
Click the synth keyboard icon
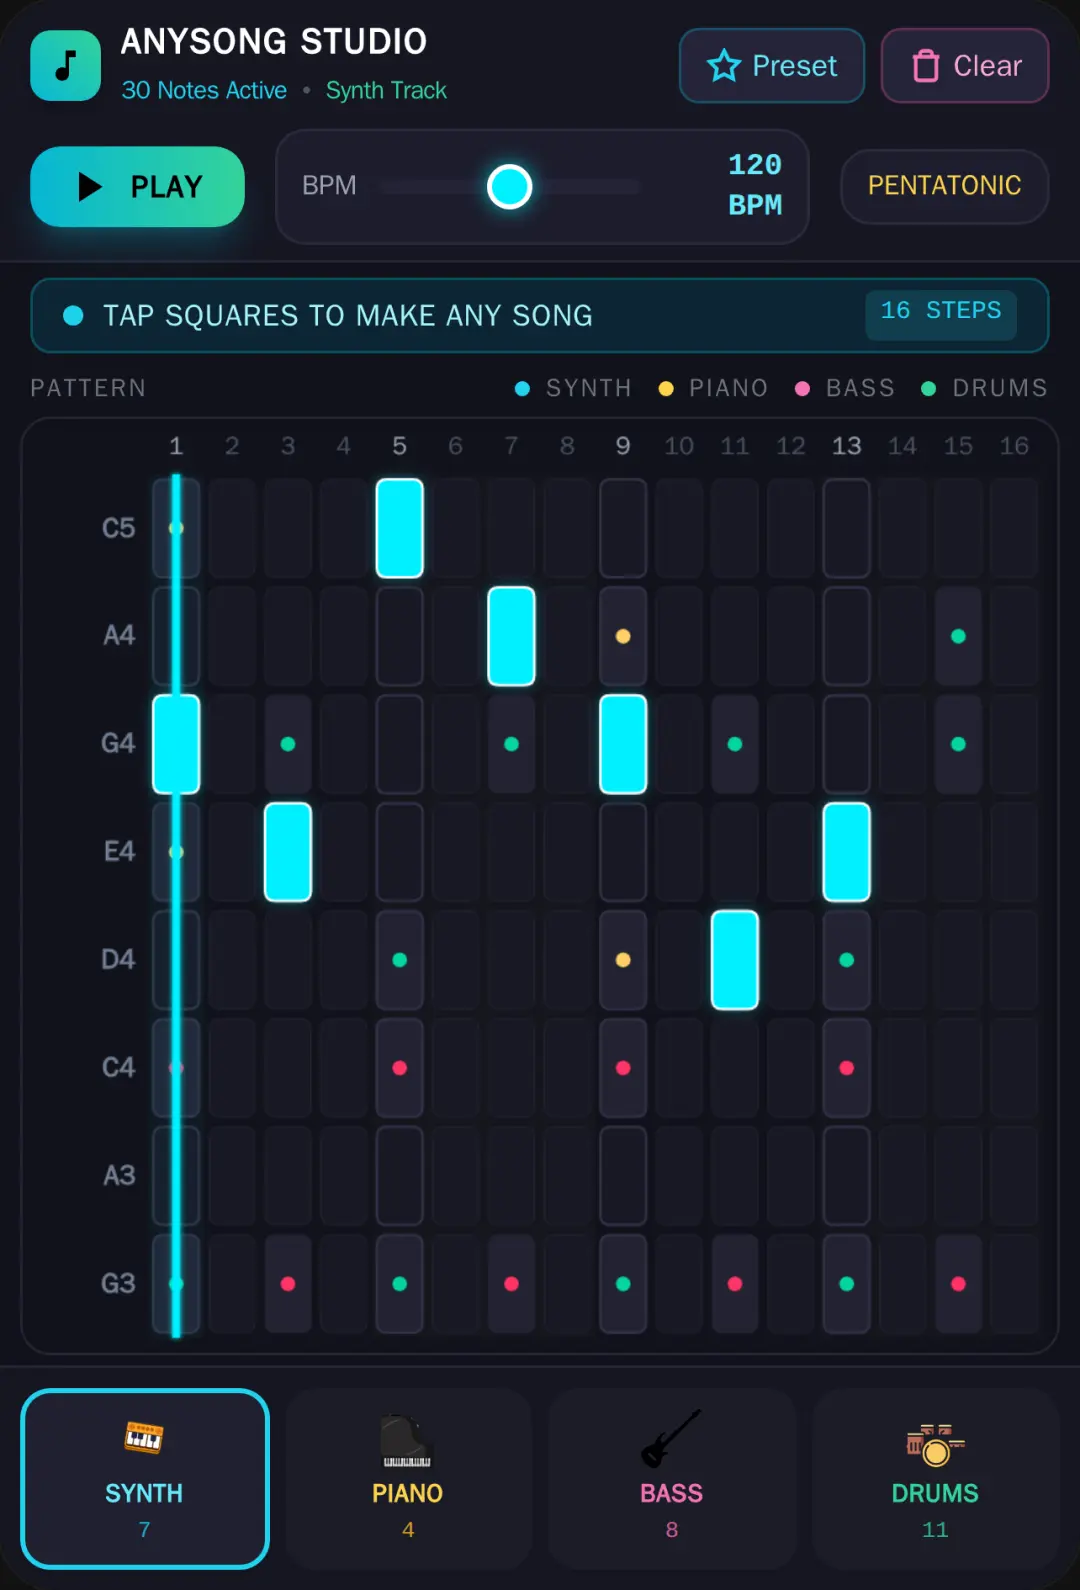point(144,1438)
